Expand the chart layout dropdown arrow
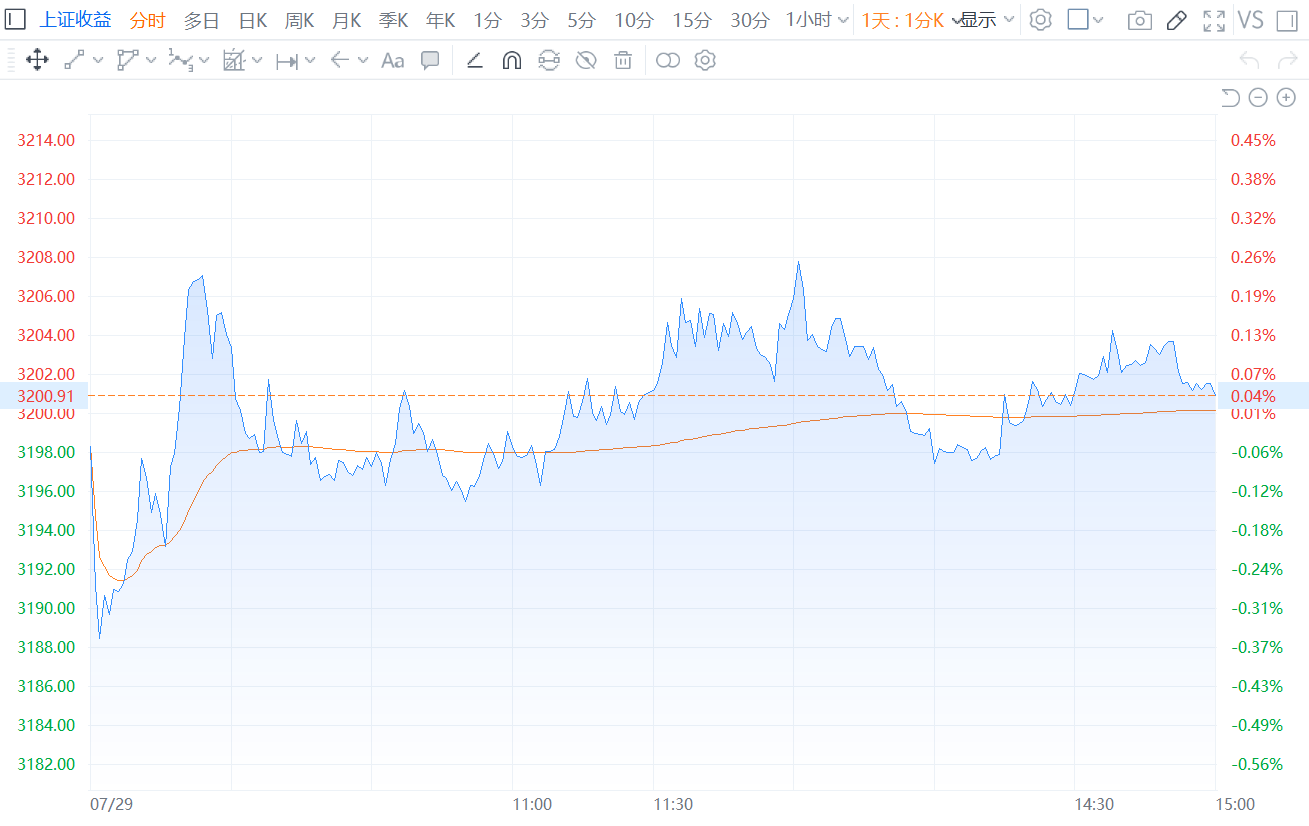 (1099, 20)
